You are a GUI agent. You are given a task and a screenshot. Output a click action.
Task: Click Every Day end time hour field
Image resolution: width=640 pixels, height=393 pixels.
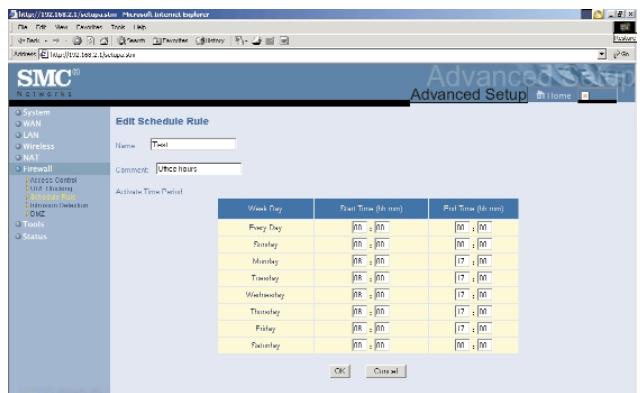click(x=462, y=227)
